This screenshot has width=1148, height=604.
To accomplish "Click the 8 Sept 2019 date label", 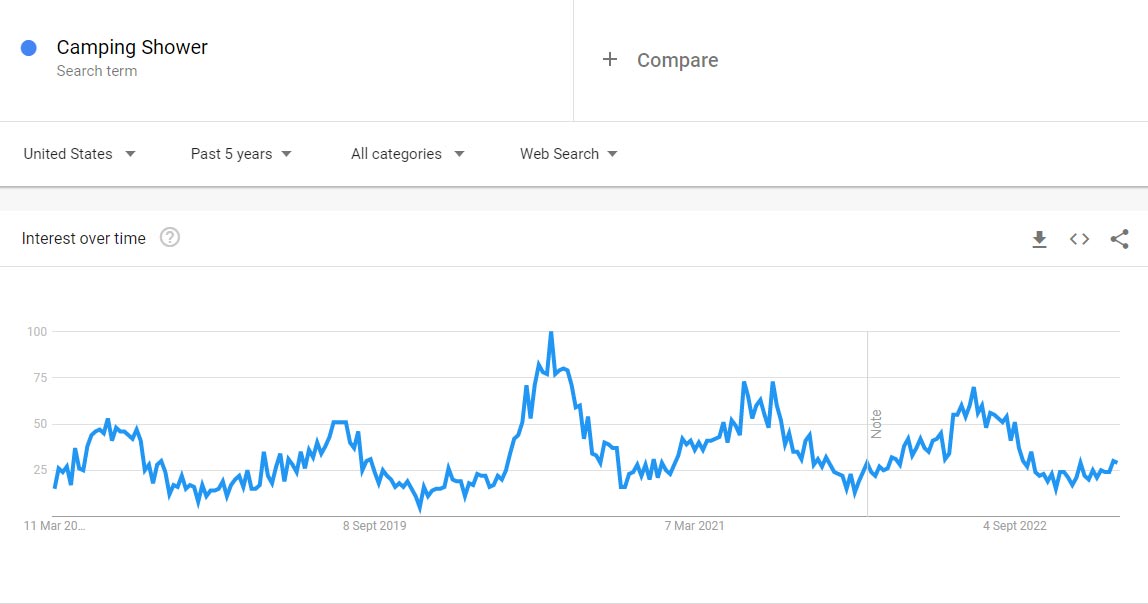I will (375, 526).
